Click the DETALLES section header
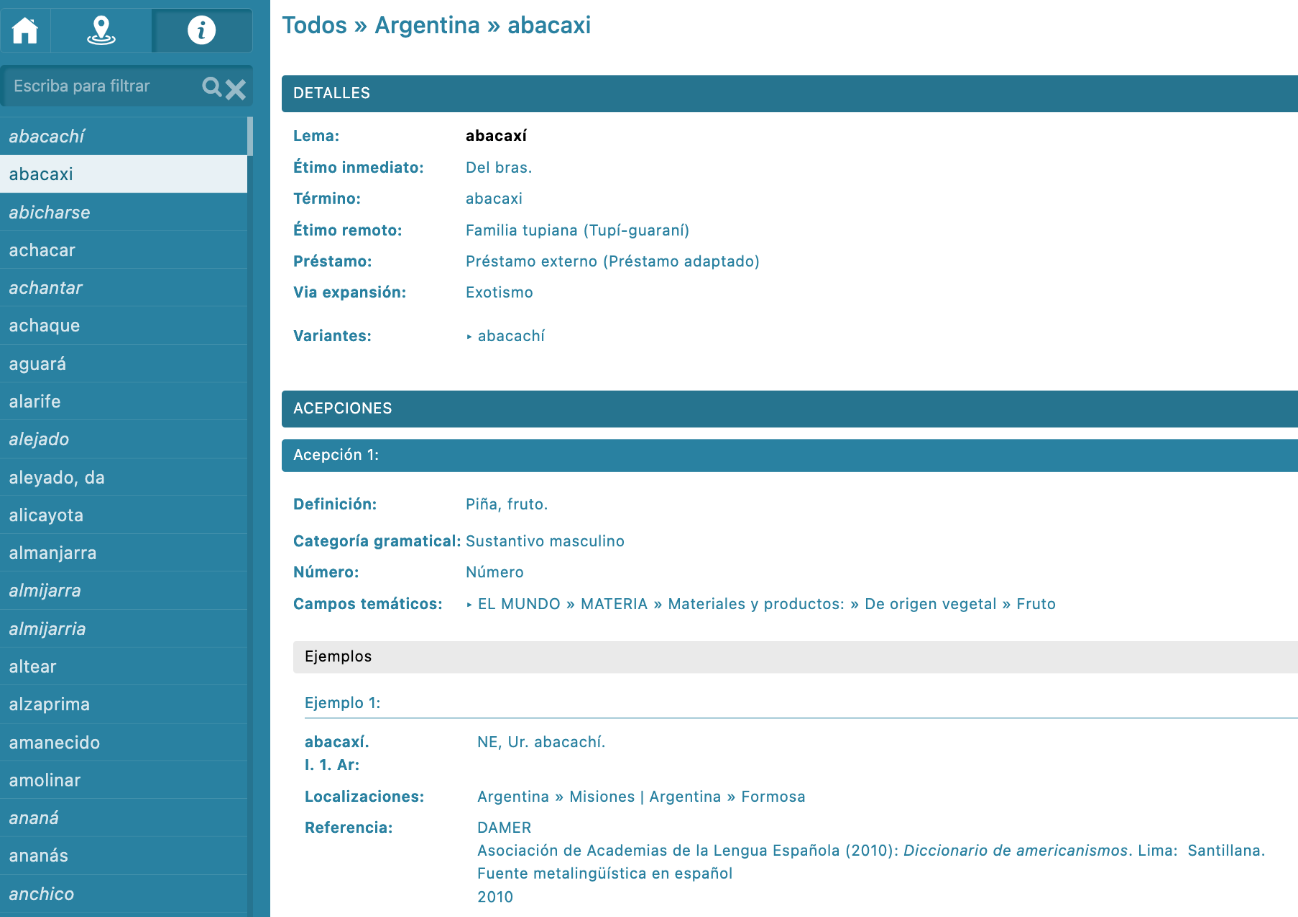Screen dimensions: 1298x917 click(x=789, y=93)
